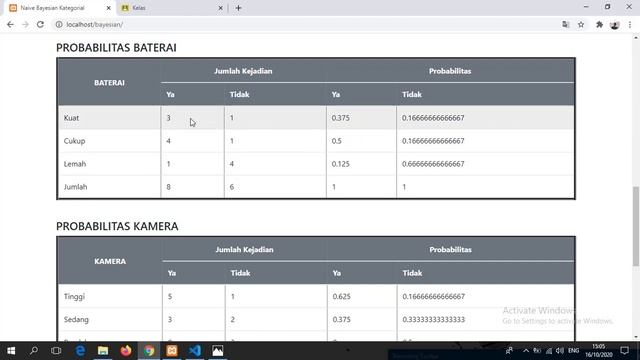The height and width of the screenshot is (360, 640).
Task: Go back to the previous page
Action: pos(10,24)
